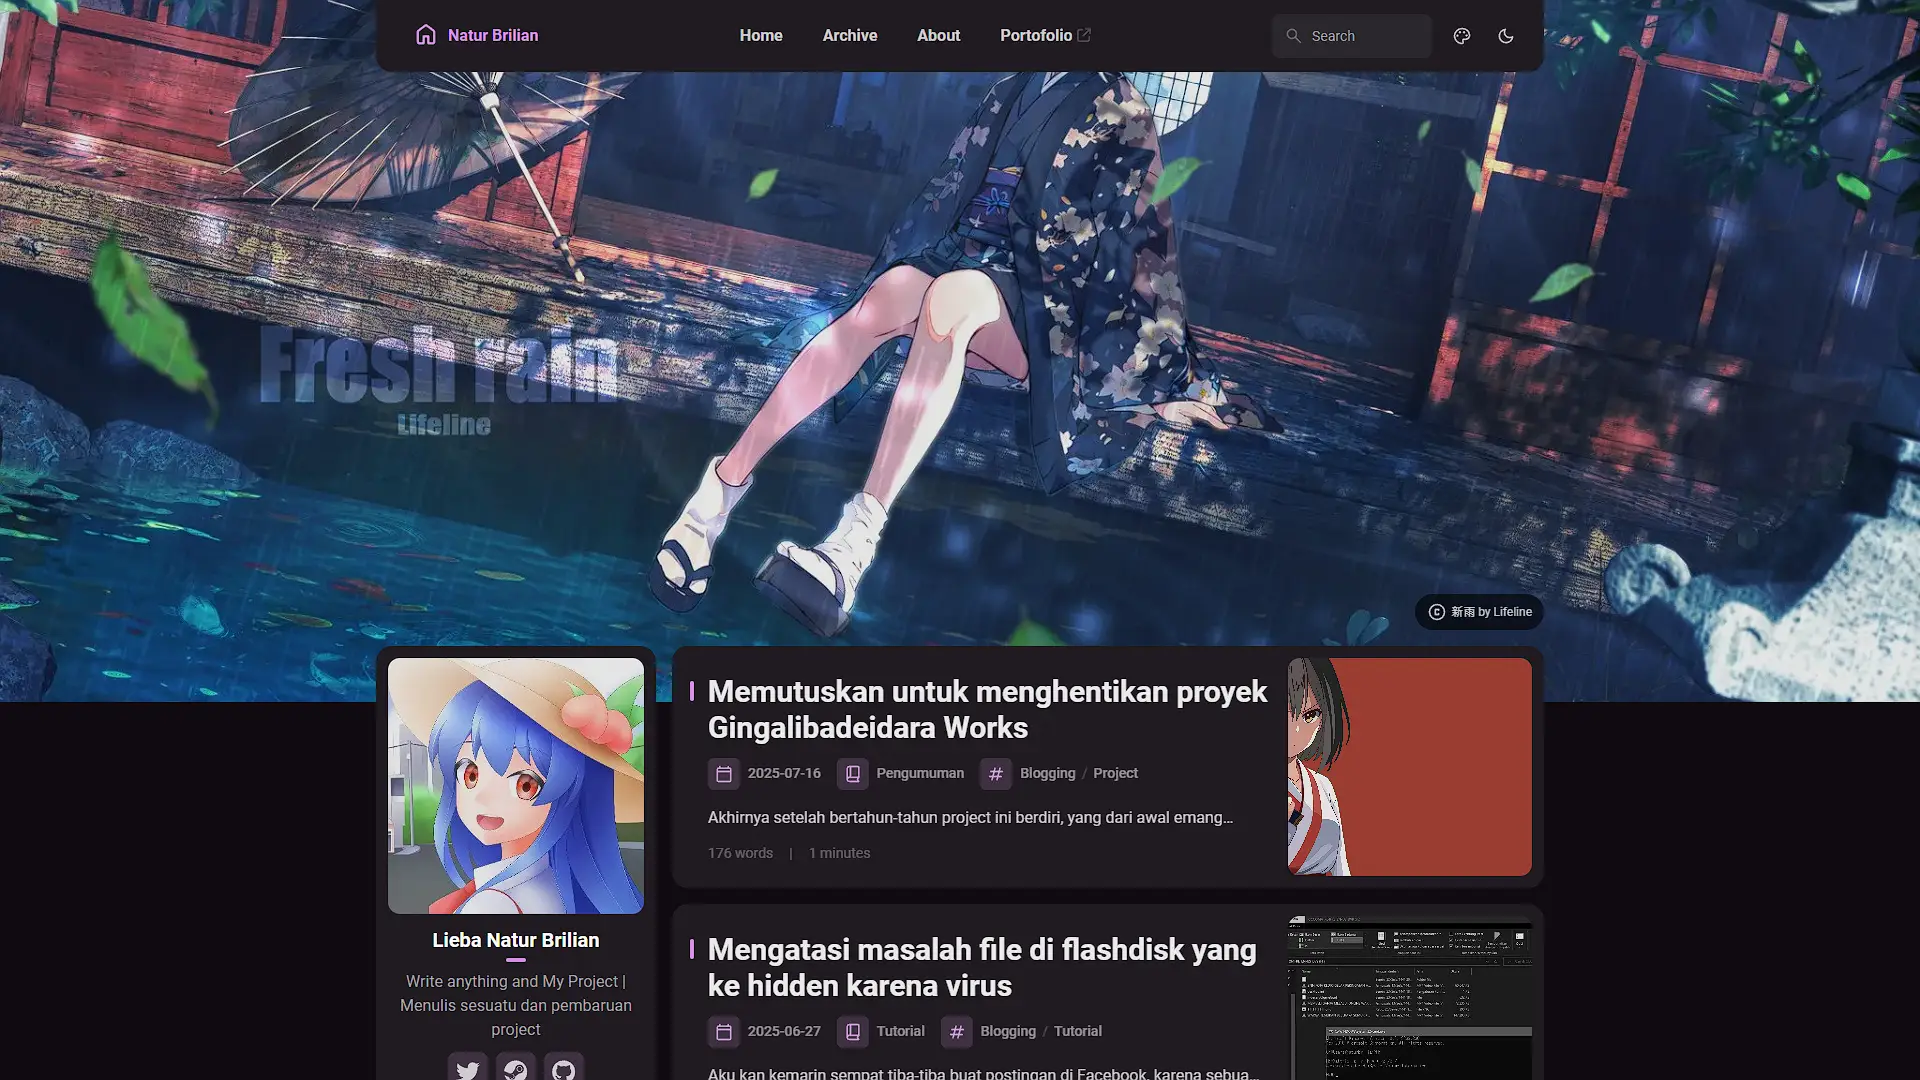Open the About page
Viewport: 1920px width, 1080px height.
[939, 35]
